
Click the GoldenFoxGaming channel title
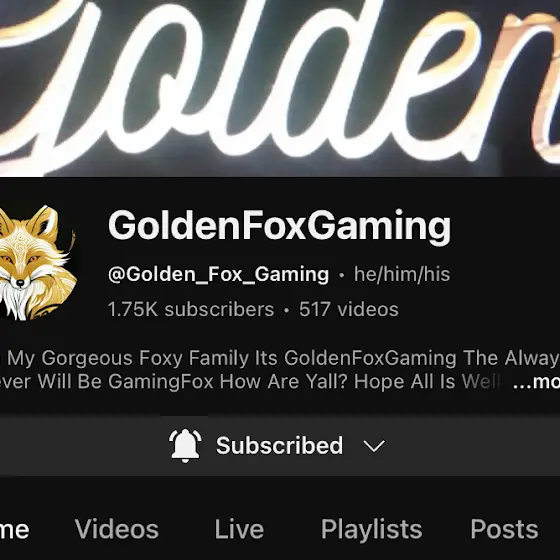pyautogui.click(x=279, y=226)
